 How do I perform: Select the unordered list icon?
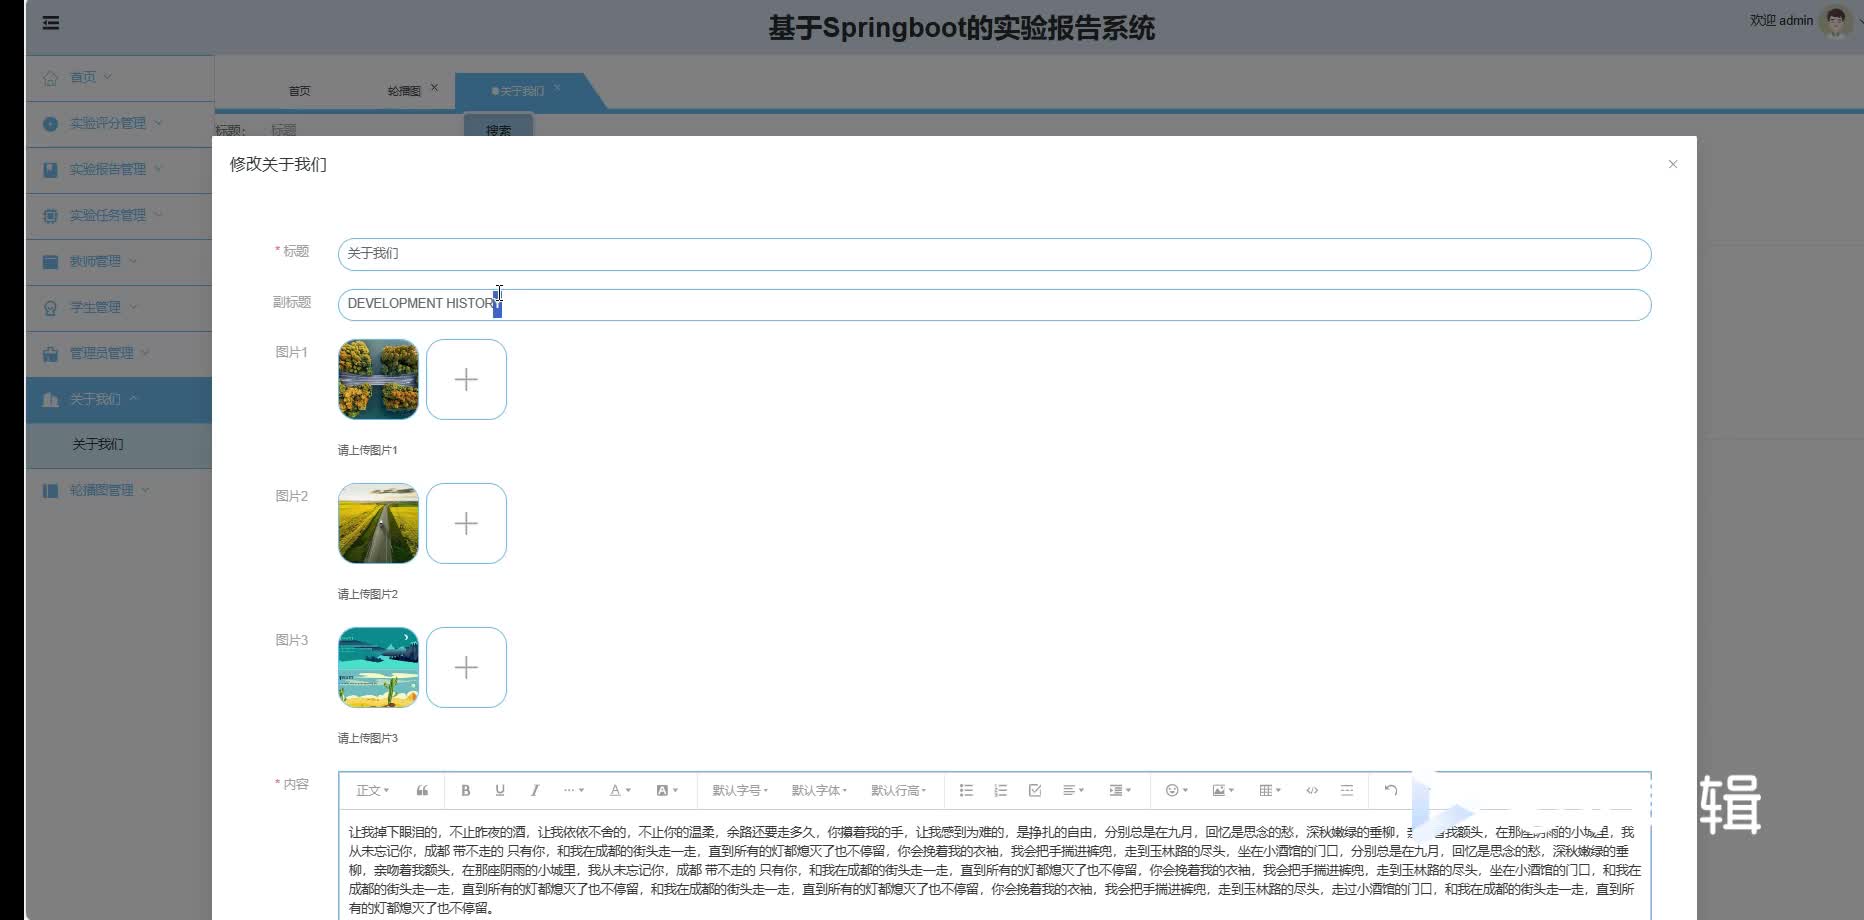tap(965, 790)
